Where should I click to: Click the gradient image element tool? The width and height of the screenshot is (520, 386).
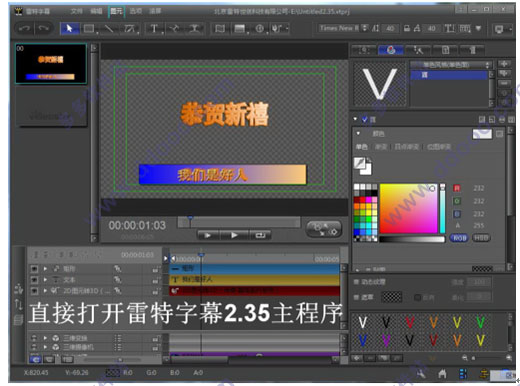[240, 29]
